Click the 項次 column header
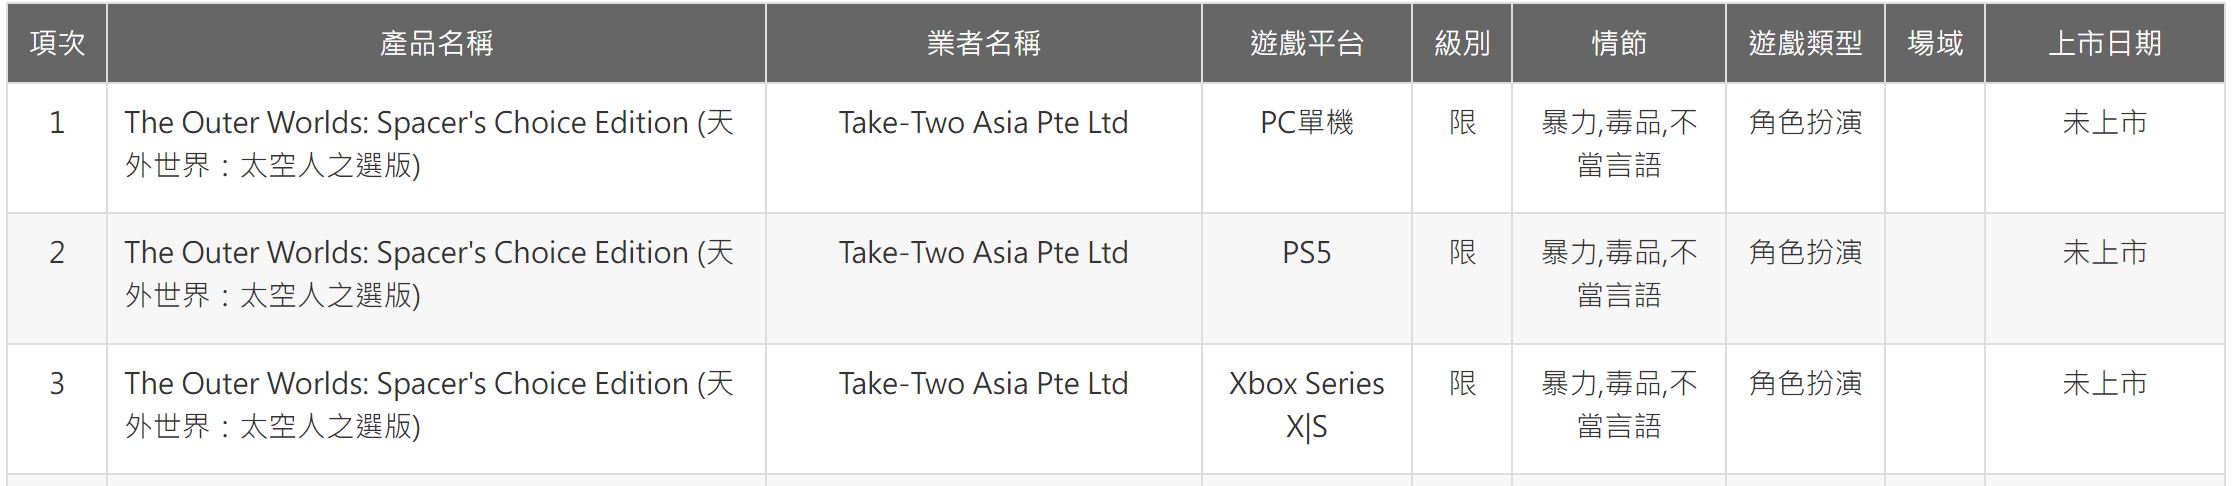Image resolution: width=2240 pixels, height=486 pixels. 57,43
